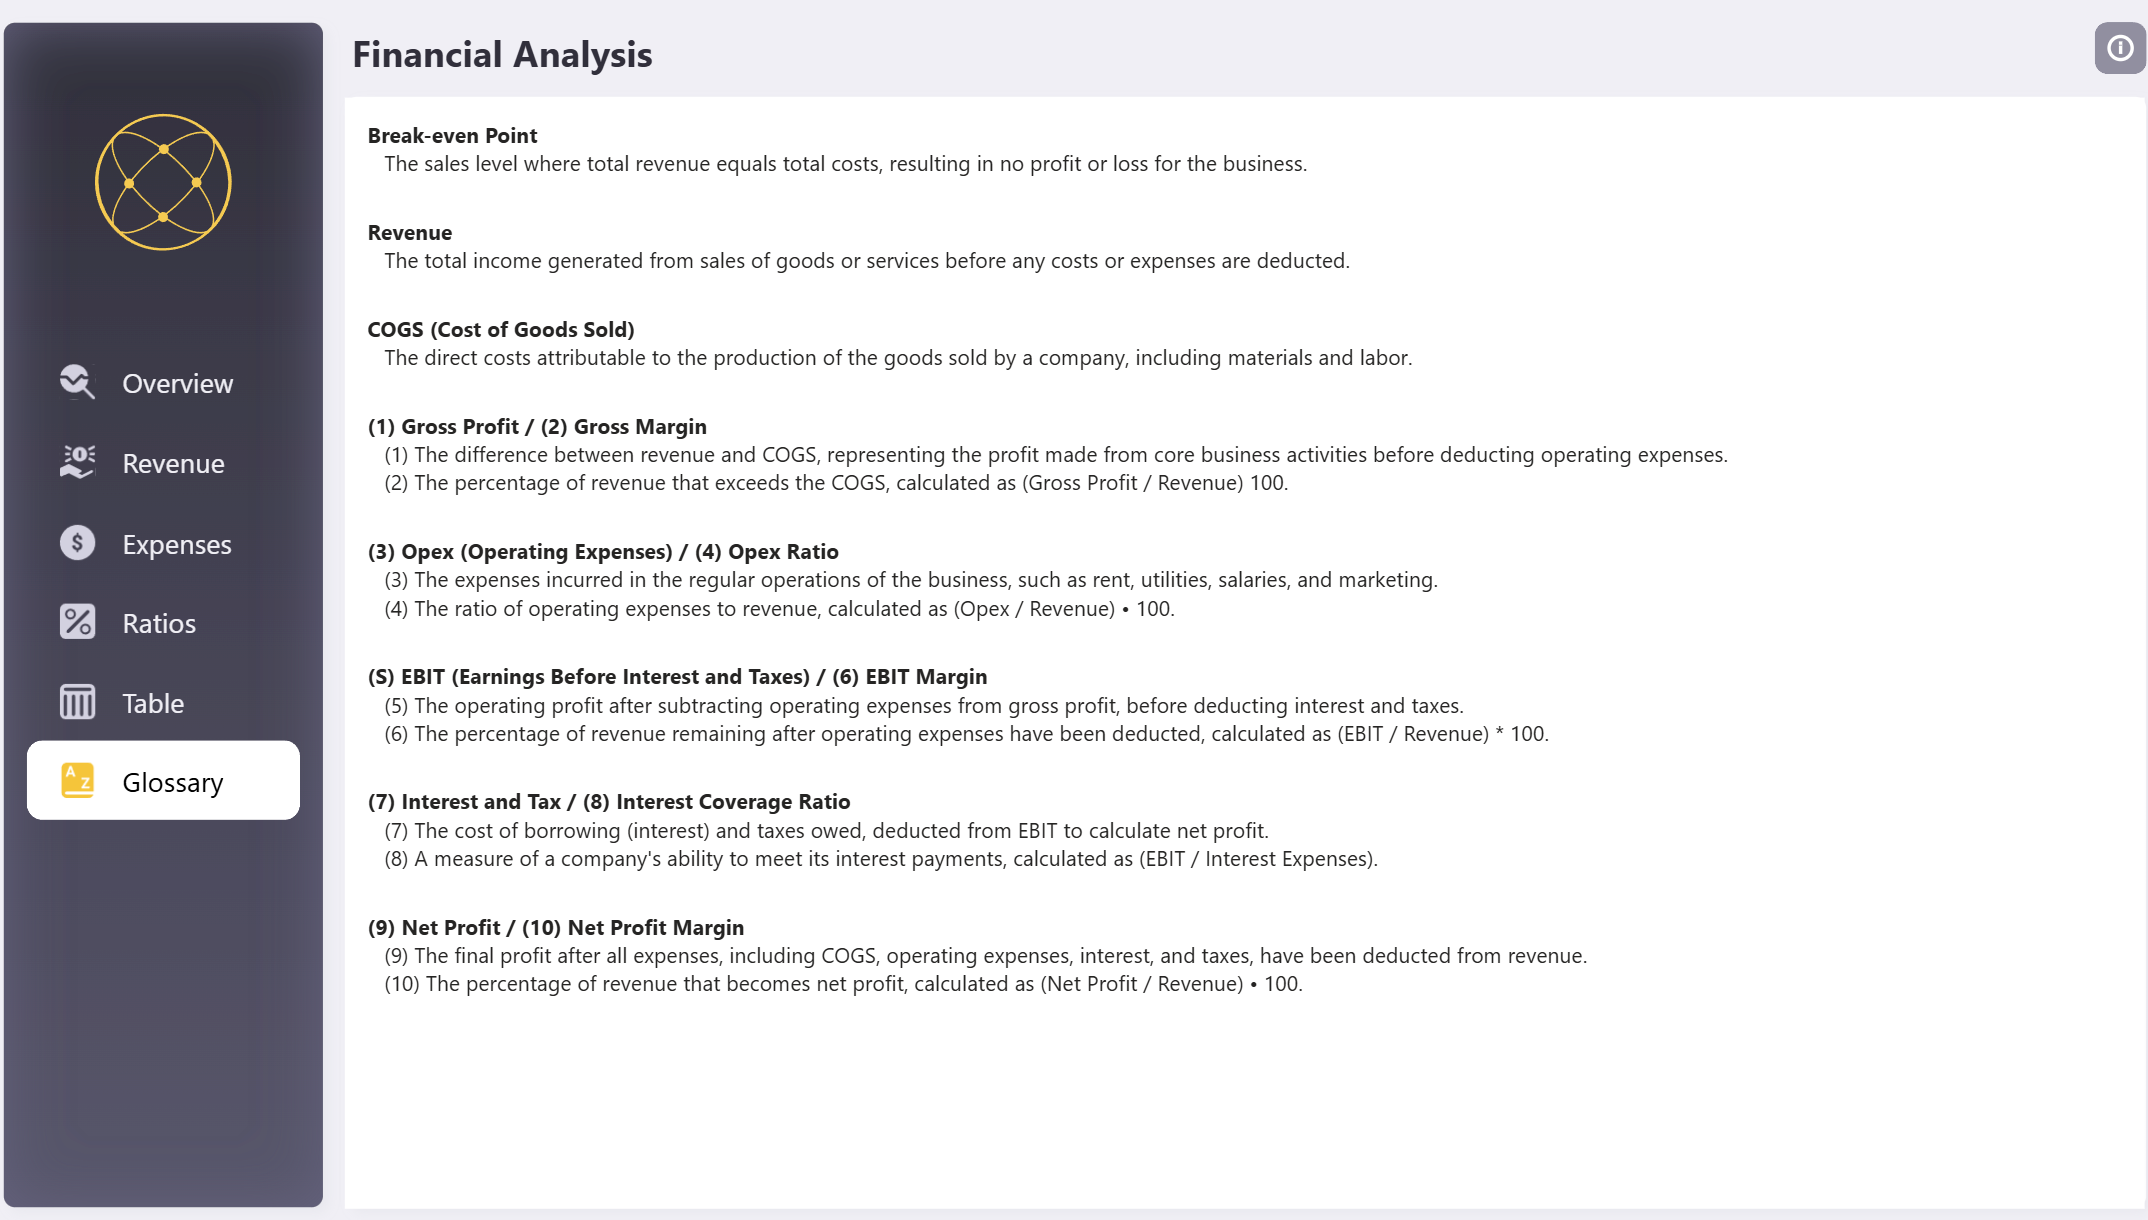Click the Glossary A-Z book icon

click(x=77, y=781)
